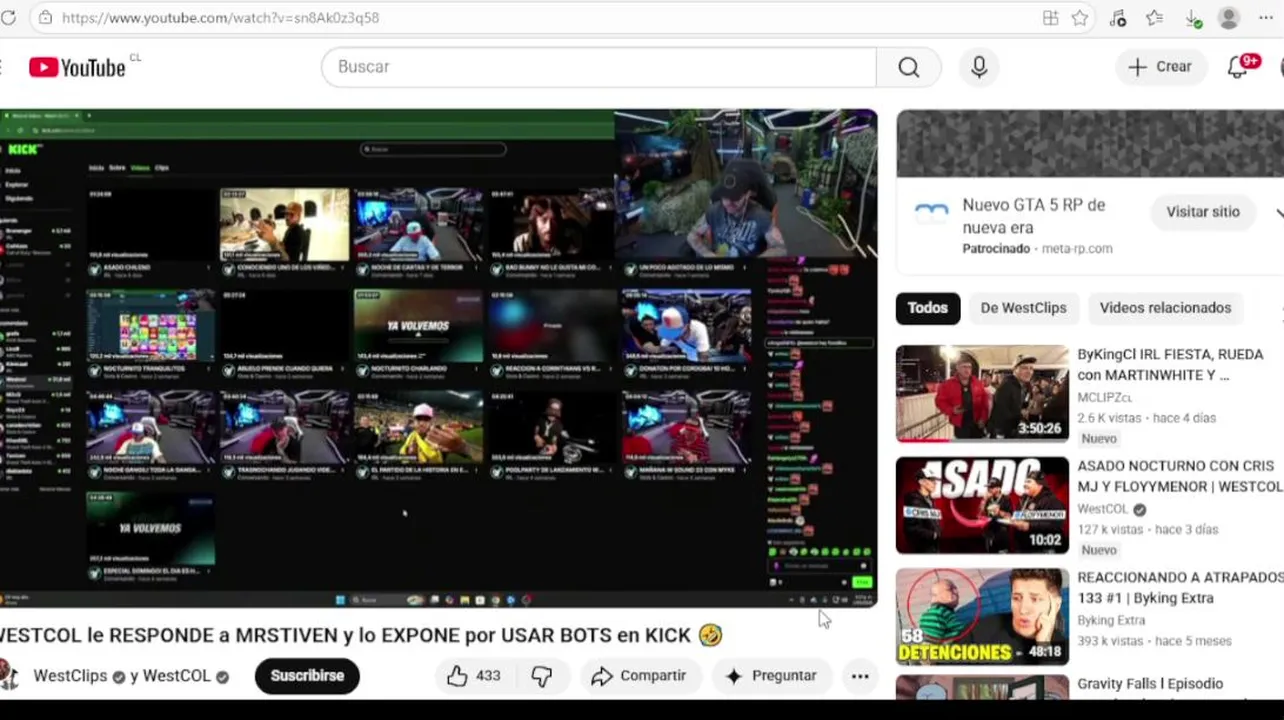Visit the sponsored site via Visitar sitio

point(1202,212)
